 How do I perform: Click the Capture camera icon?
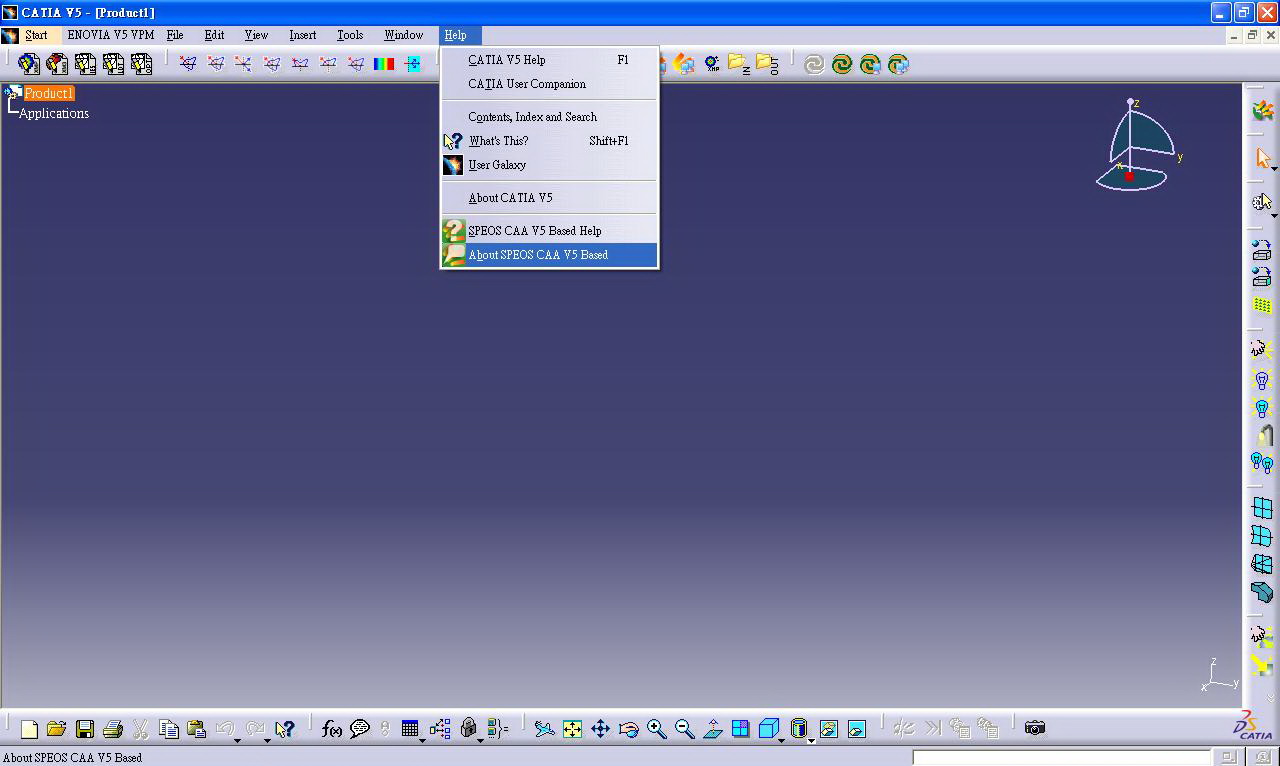[x=1035, y=728]
